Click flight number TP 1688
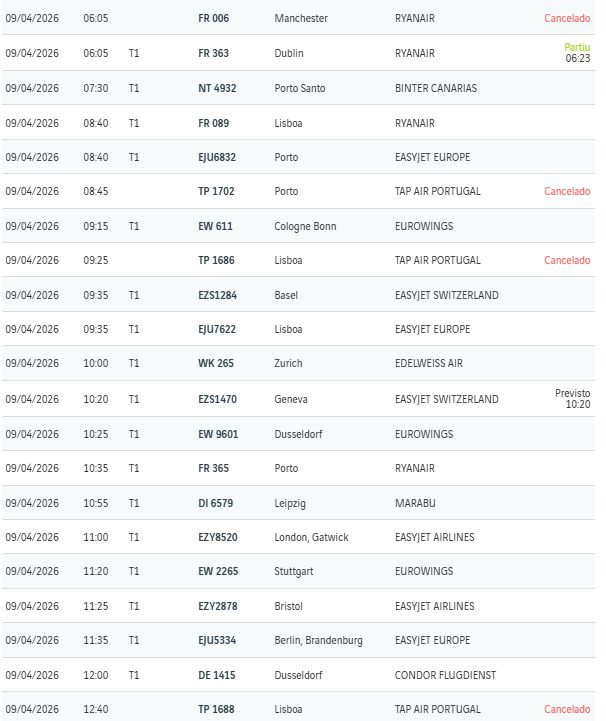This screenshot has height=721, width=606. (216, 709)
